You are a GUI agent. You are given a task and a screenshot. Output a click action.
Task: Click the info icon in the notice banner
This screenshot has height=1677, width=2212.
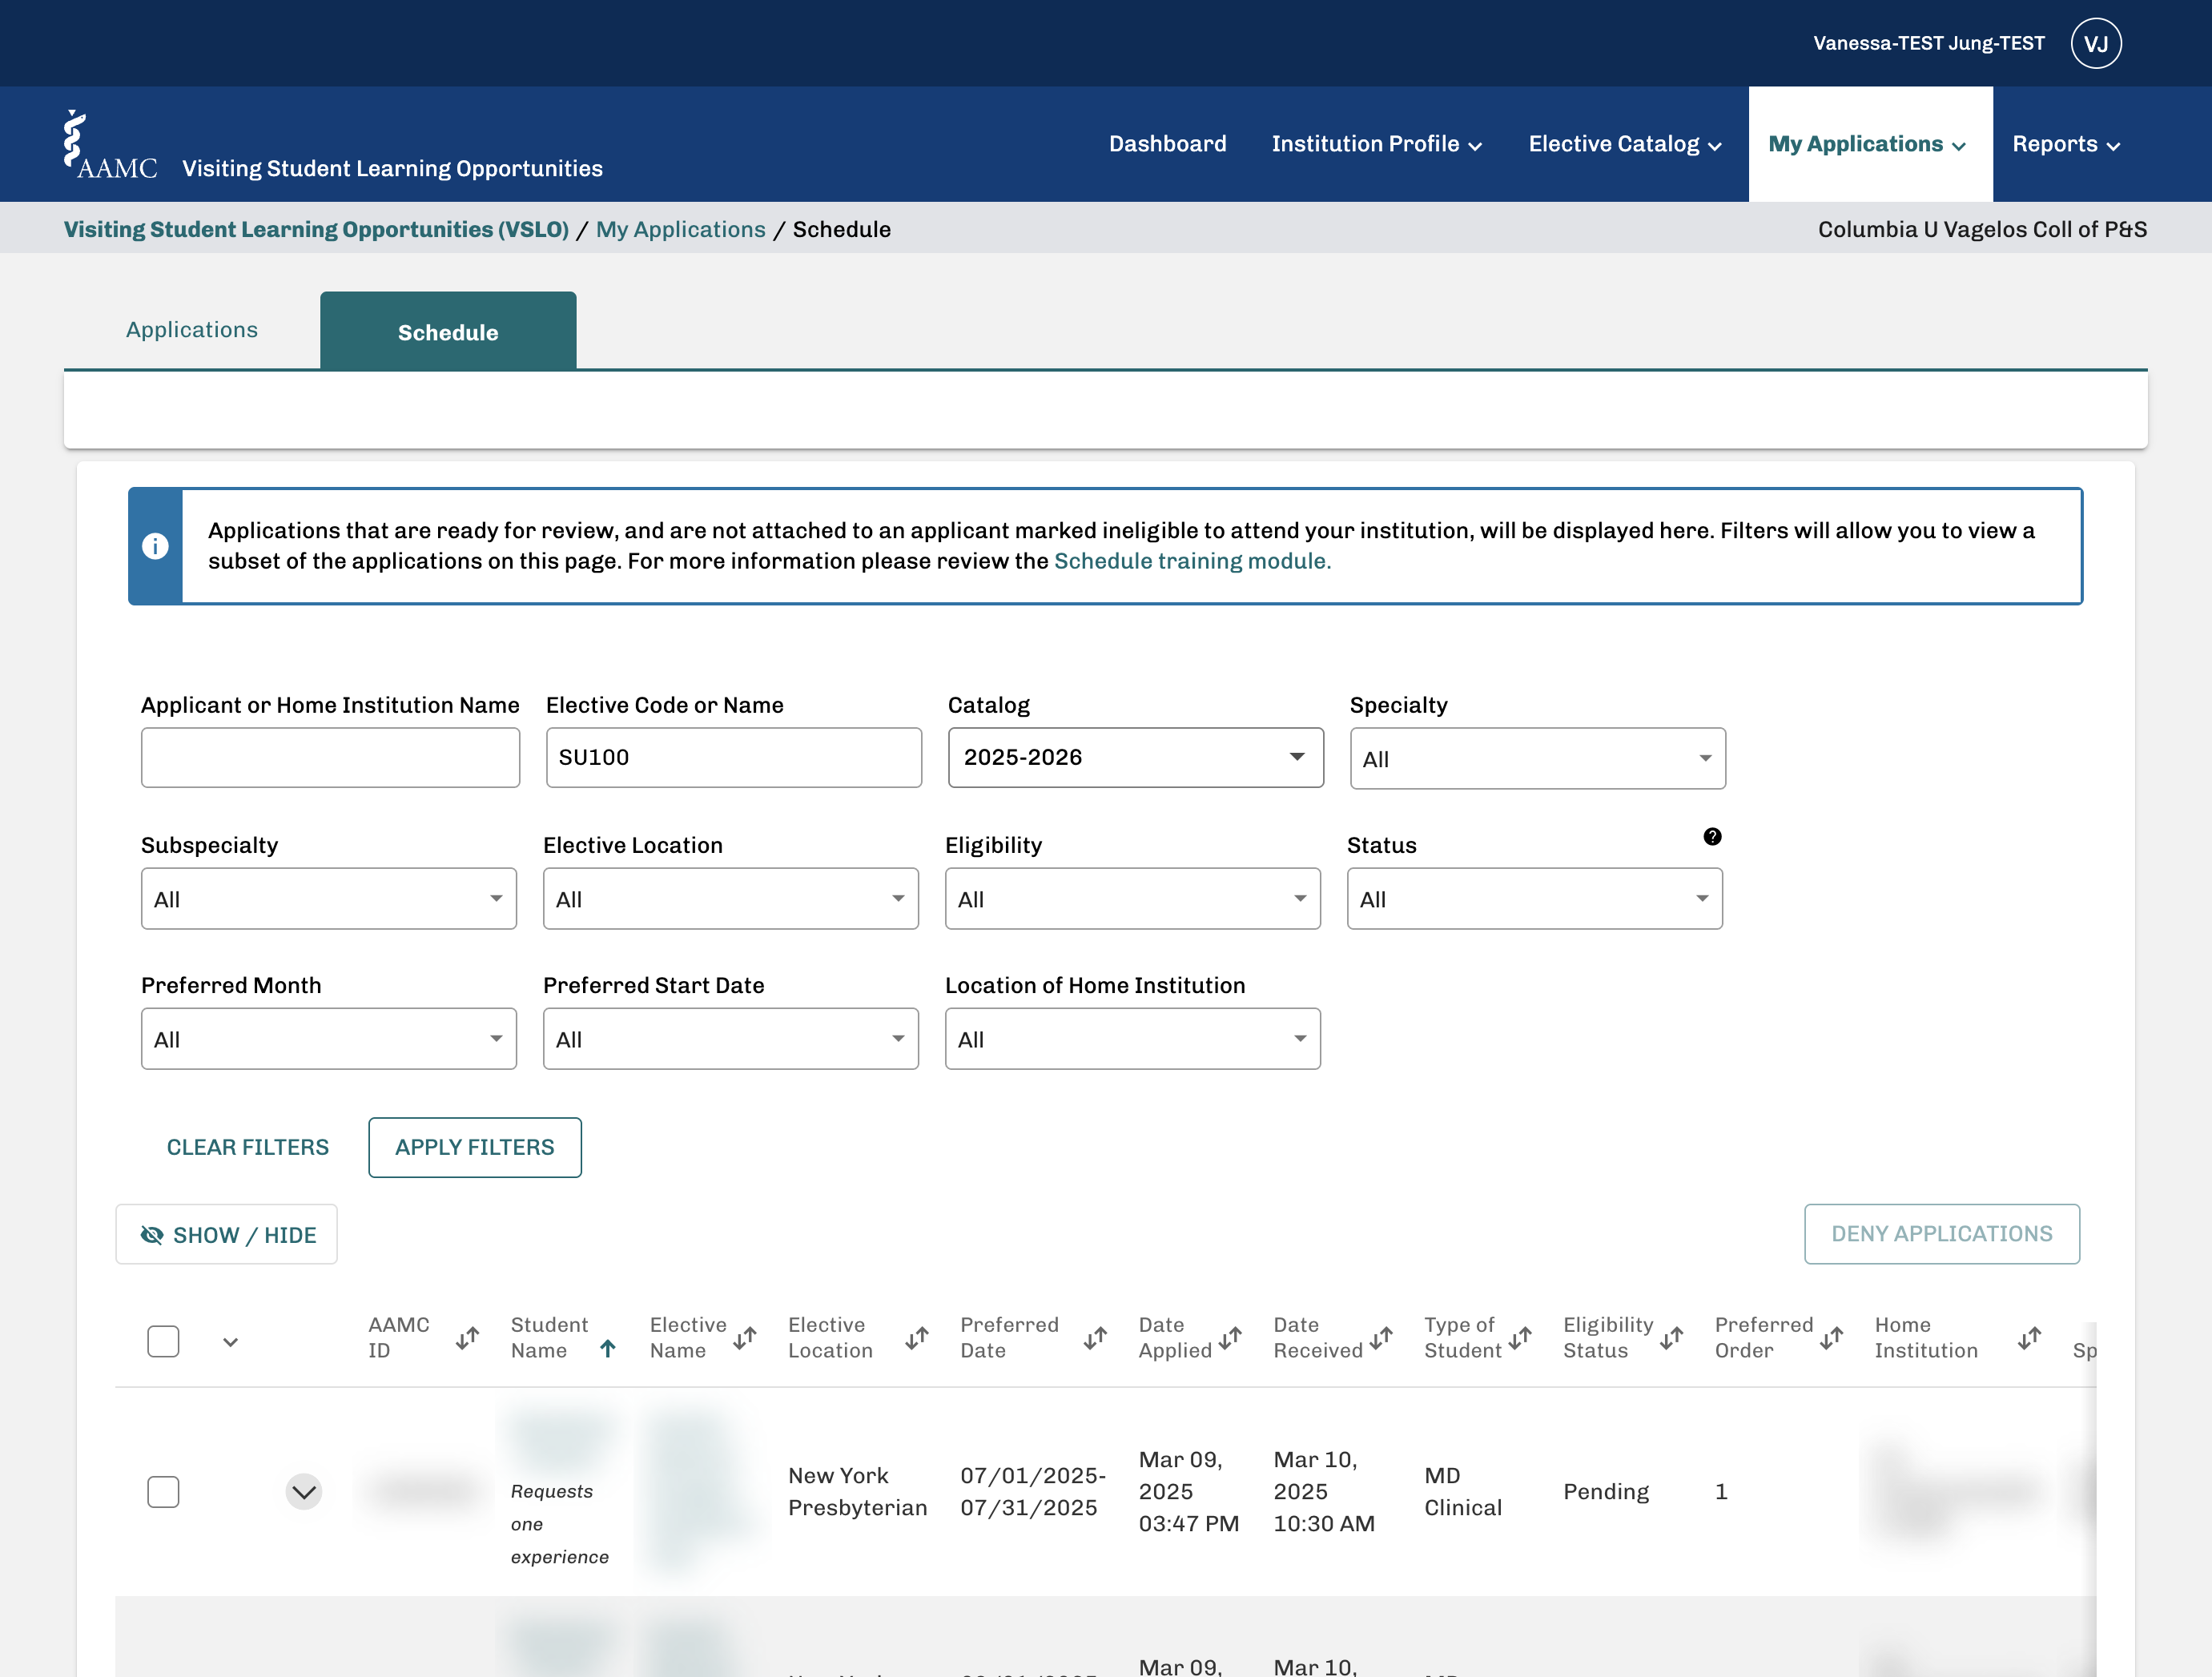tap(155, 546)
